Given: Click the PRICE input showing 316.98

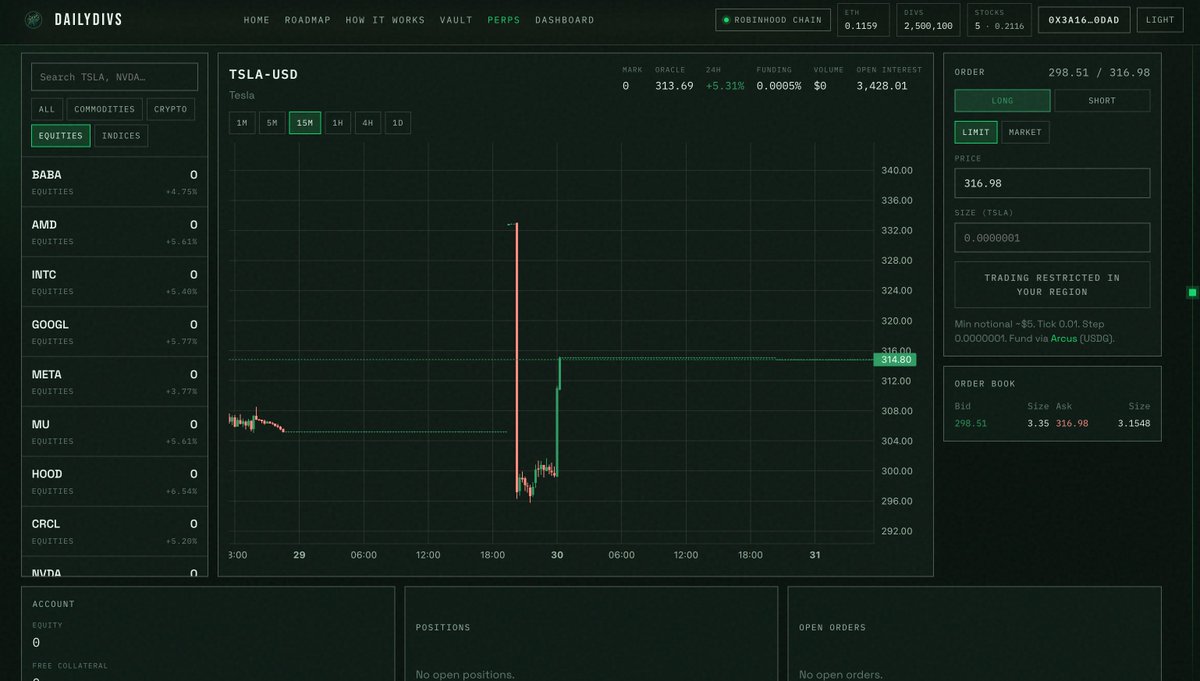Looking at the screenshot, I should pos(1052,183).
